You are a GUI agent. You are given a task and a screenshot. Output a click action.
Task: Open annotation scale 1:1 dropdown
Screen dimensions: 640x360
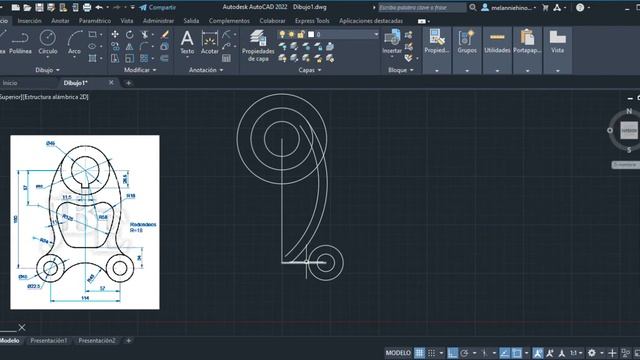pos(576,353)
